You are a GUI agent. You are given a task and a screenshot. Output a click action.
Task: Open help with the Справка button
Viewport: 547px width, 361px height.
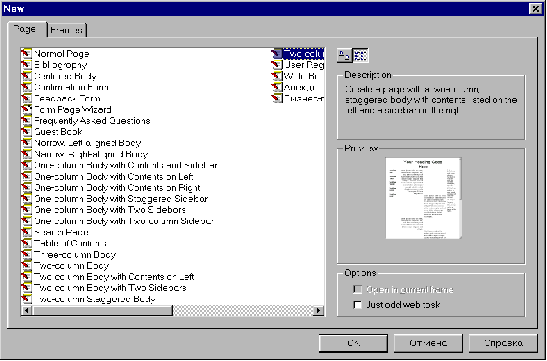[x=503, y=343]
